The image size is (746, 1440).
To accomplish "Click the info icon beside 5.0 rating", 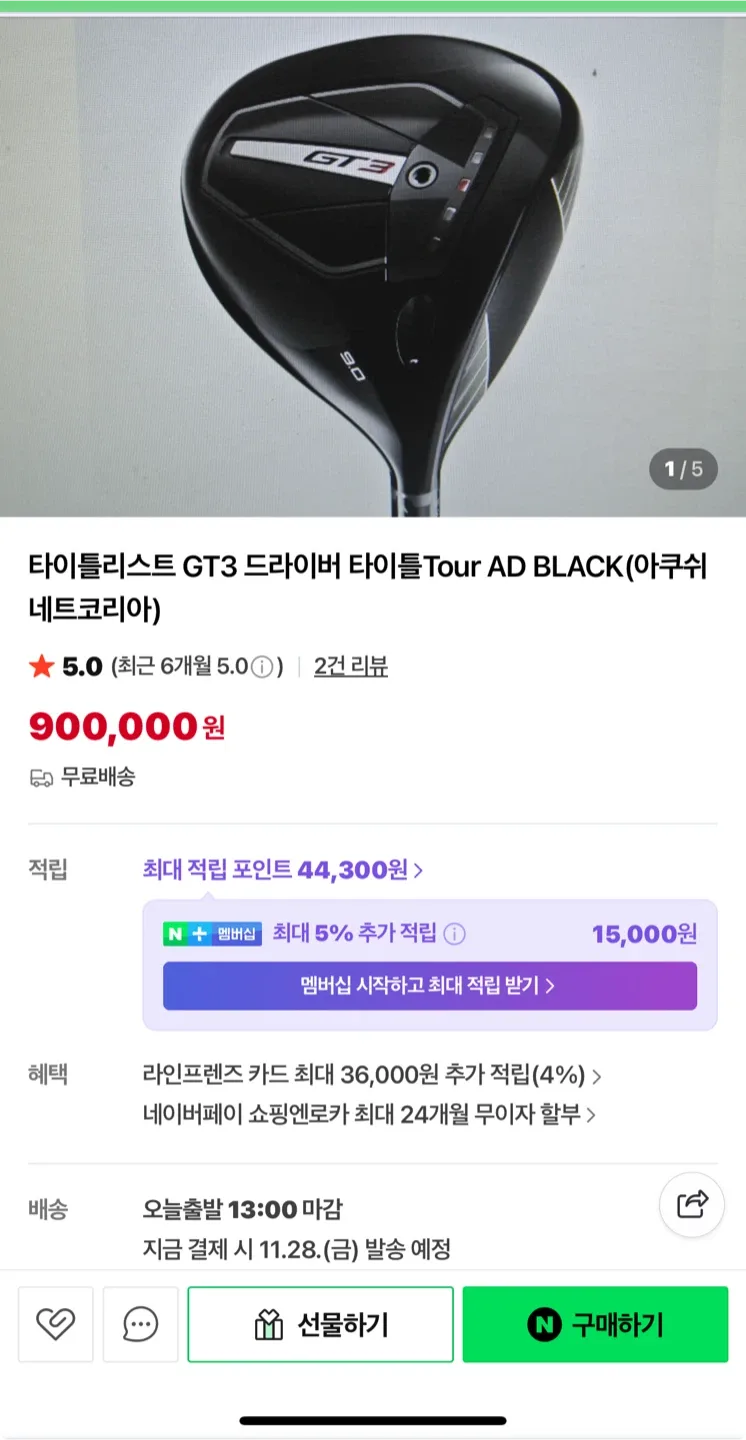I will (x=261, y=667).
